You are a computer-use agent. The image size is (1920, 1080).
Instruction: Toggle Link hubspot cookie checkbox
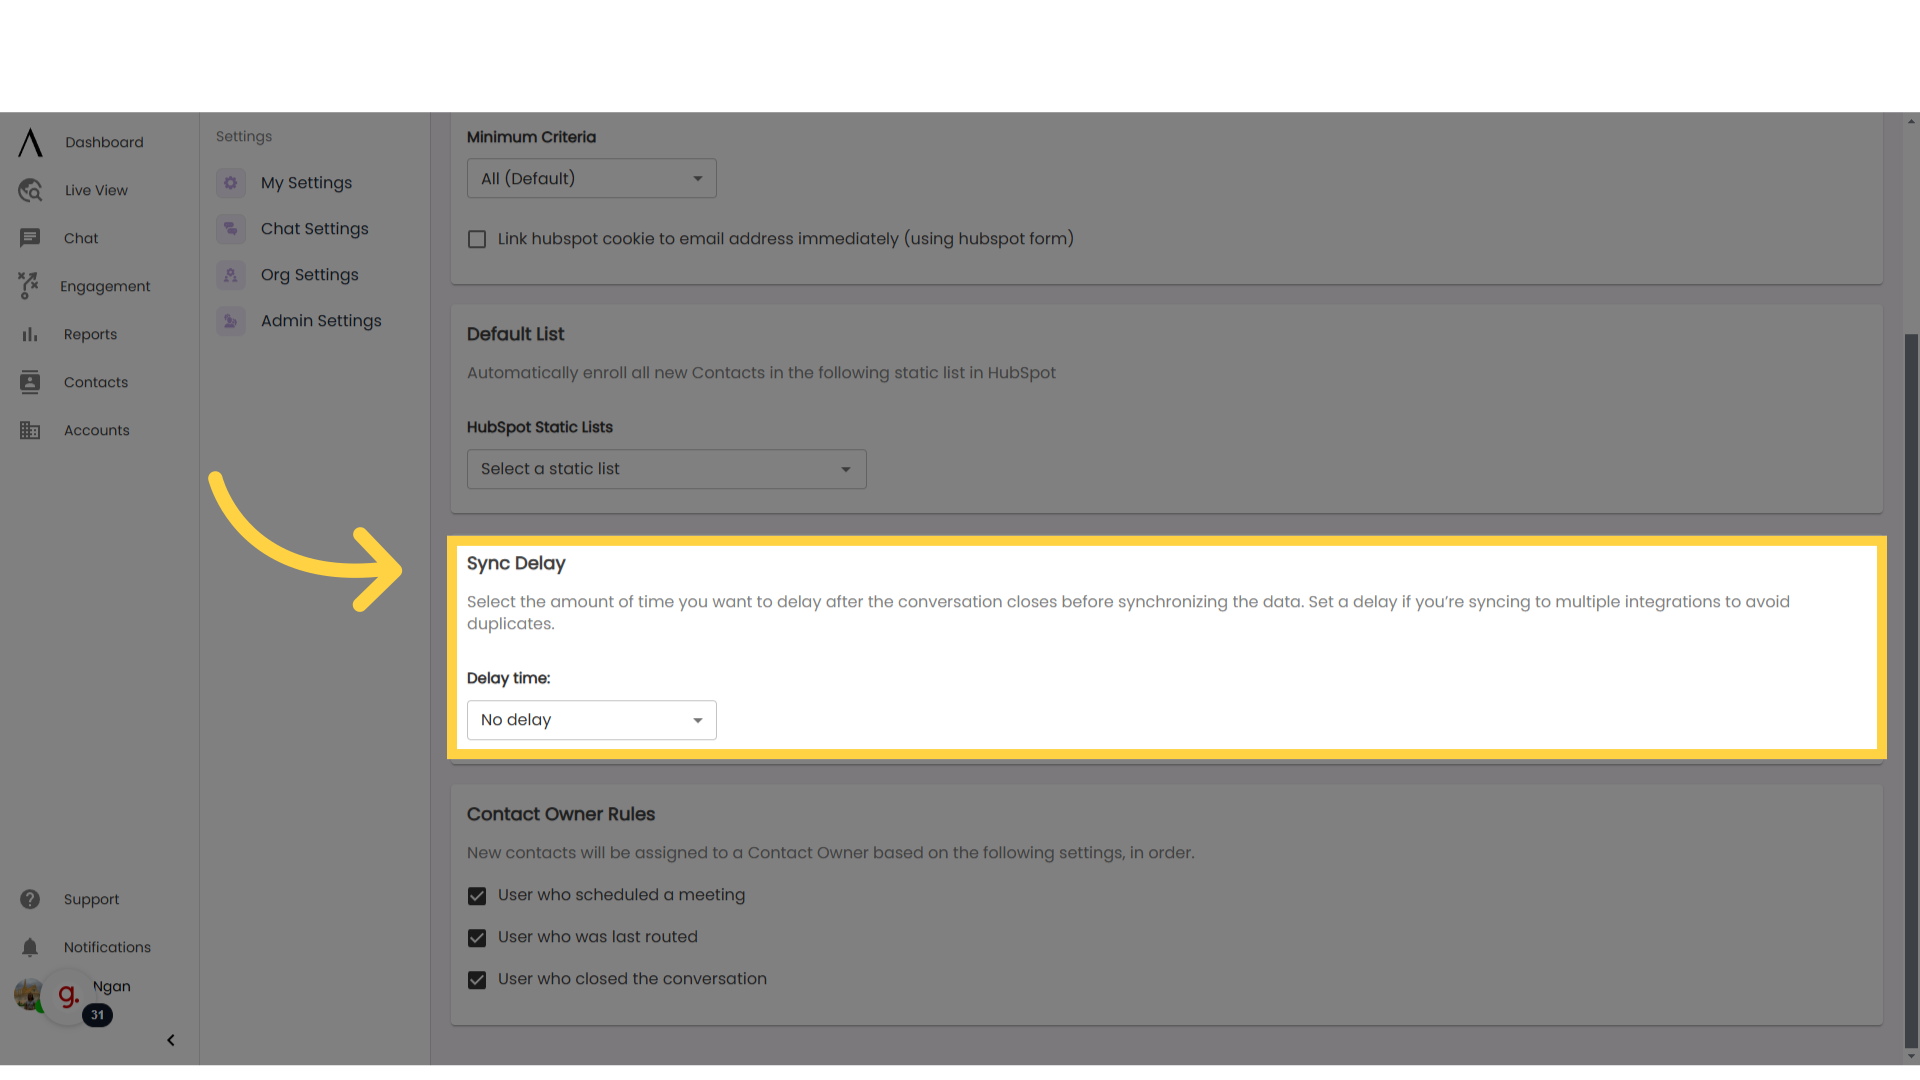477,239
